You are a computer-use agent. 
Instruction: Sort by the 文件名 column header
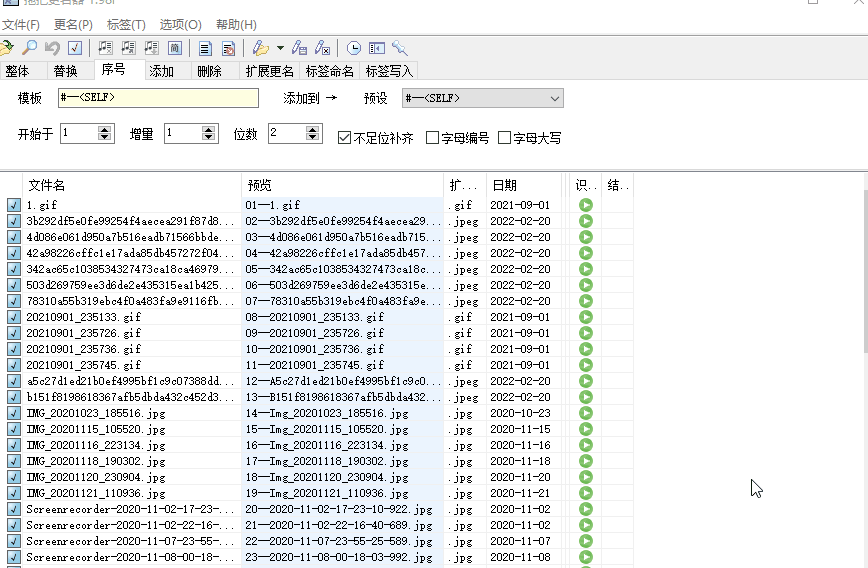pyautogui.click(x=132, y=185)
